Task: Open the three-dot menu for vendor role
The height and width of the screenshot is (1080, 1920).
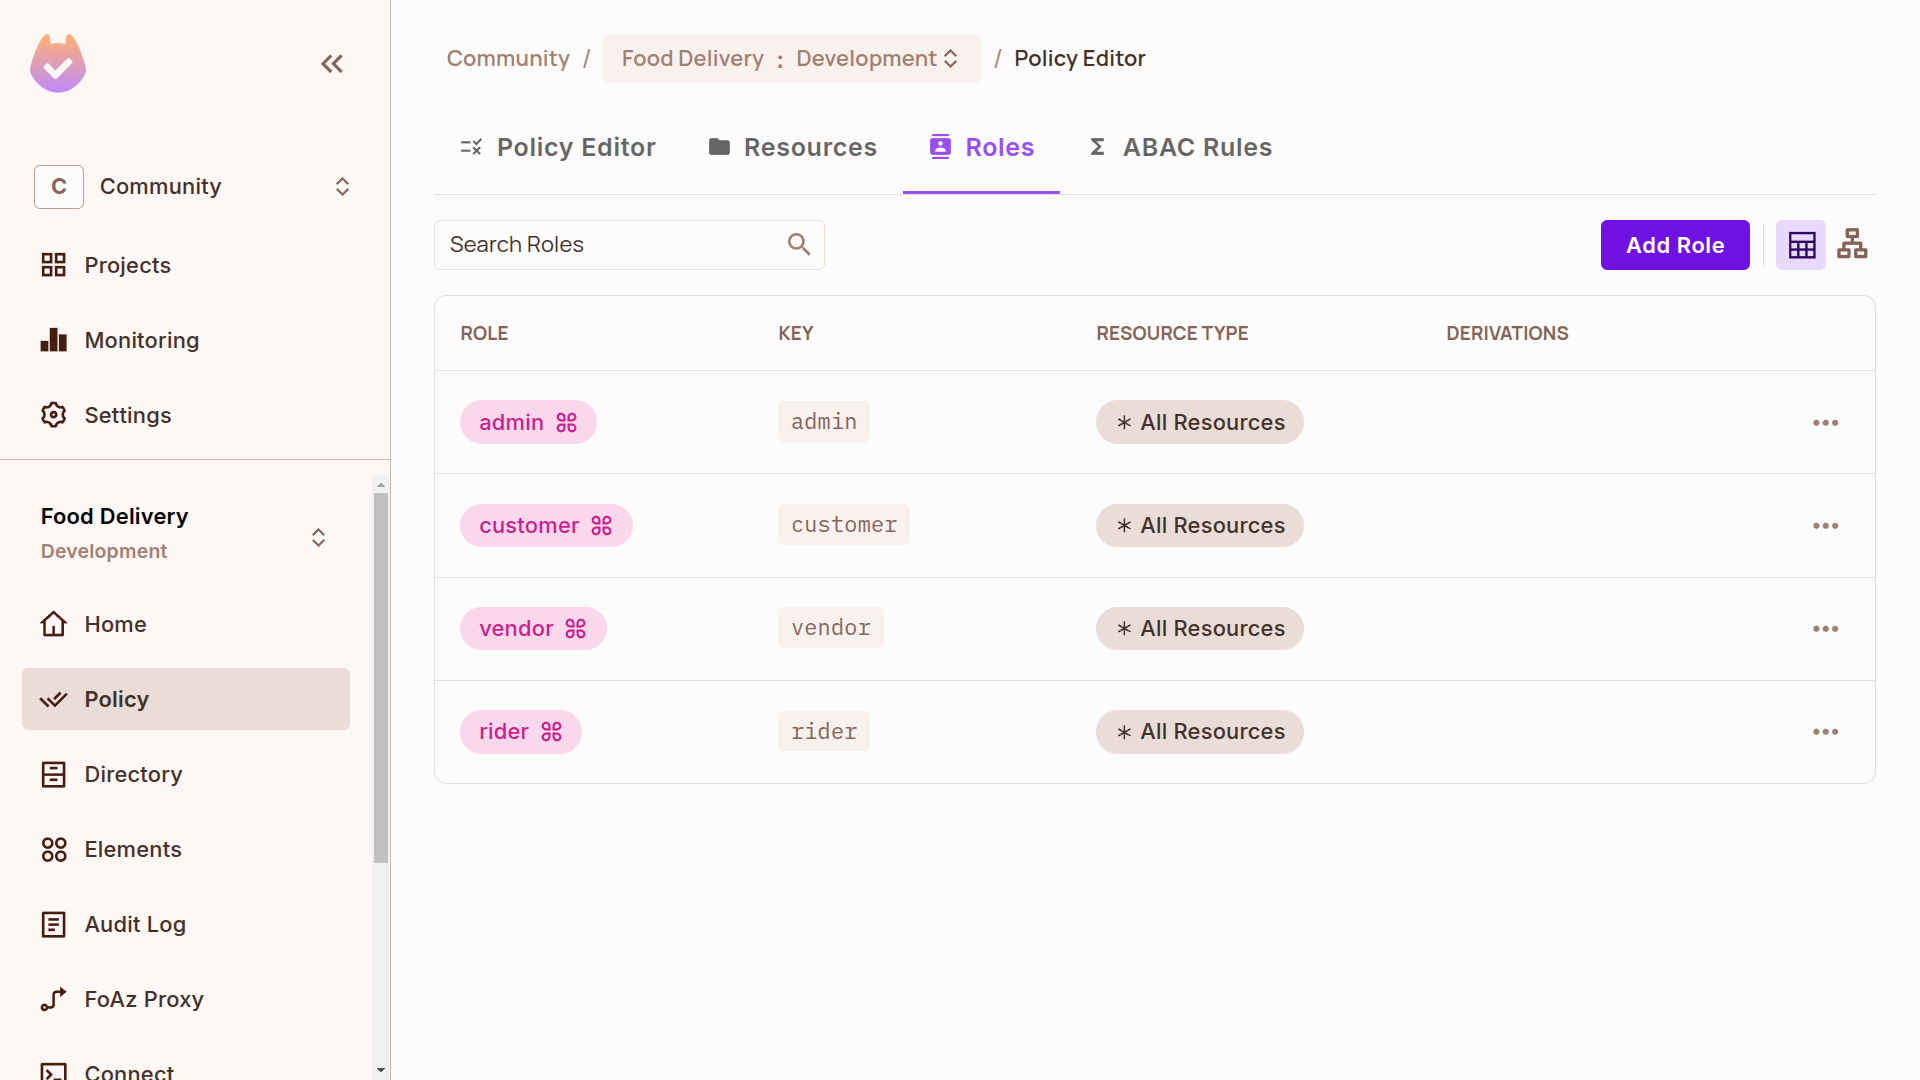Action: point(1825,629)
